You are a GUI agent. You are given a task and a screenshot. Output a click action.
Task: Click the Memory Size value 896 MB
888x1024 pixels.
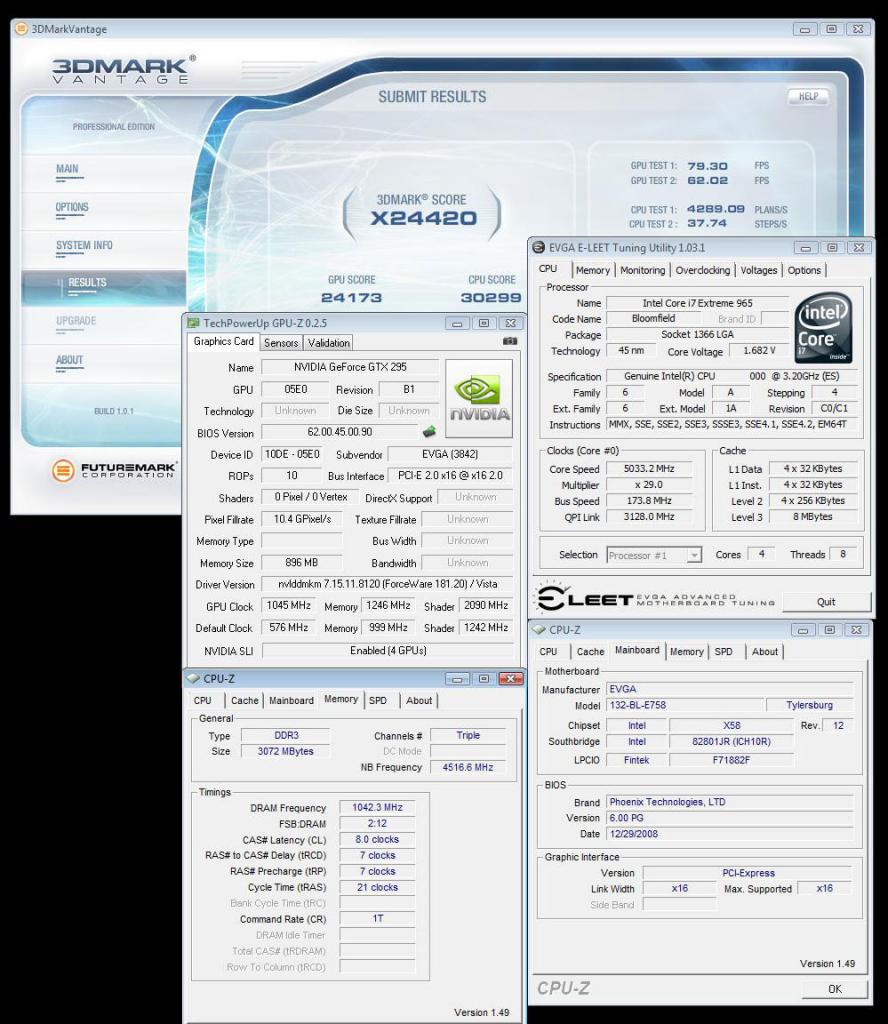pyautogui.click(x=301, y=562)
